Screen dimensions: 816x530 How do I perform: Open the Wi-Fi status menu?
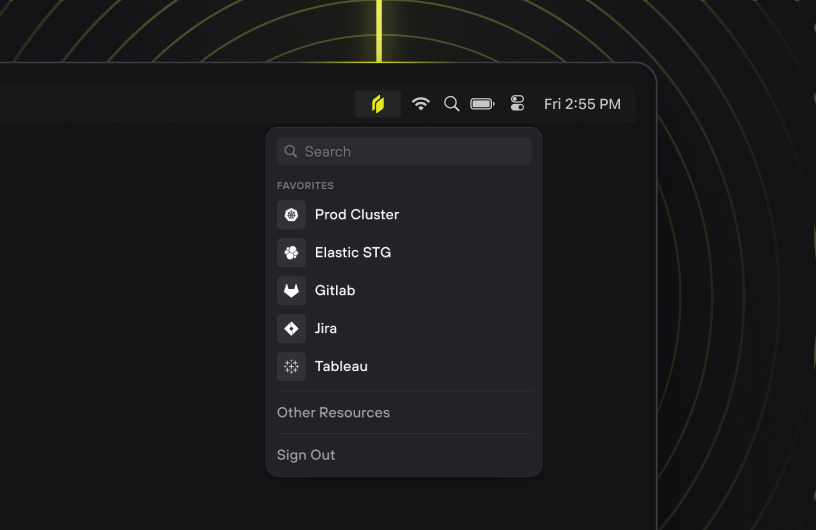[x=421, y=104]
